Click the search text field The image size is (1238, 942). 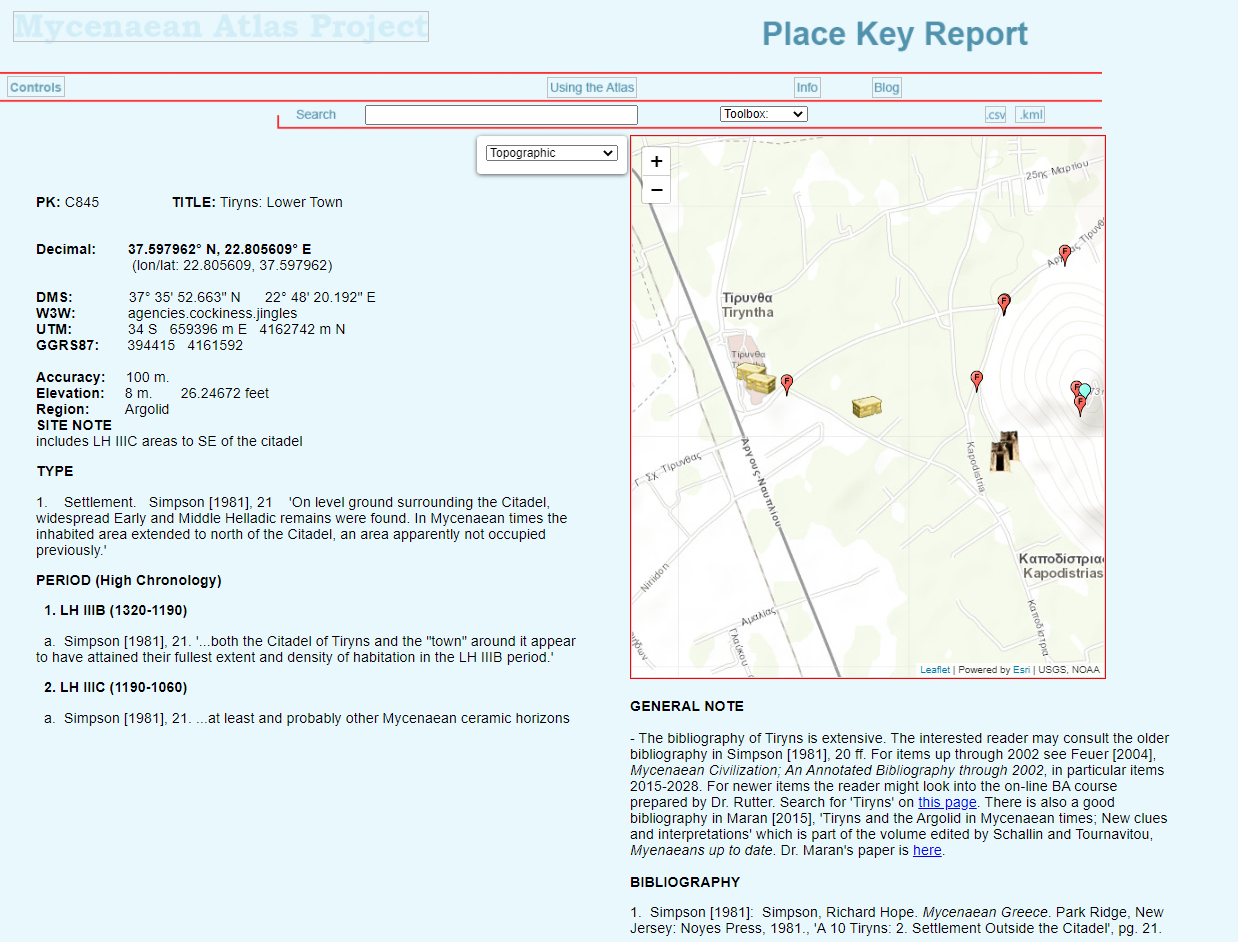click(501, 115)
